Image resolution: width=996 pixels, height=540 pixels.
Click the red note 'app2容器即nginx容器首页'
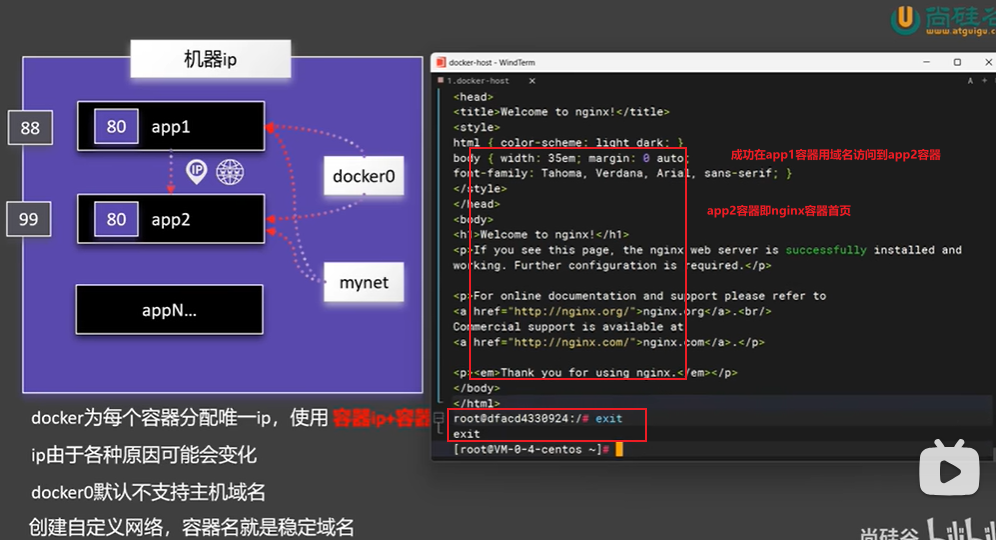click(779, 210)
